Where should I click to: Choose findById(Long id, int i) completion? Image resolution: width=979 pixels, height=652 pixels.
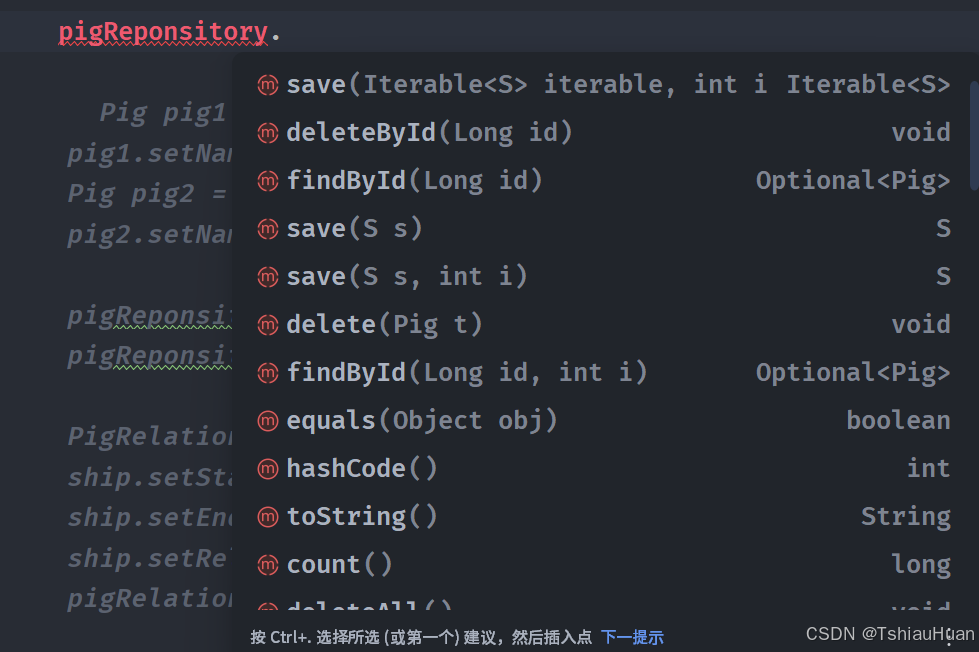coord(604,373)
